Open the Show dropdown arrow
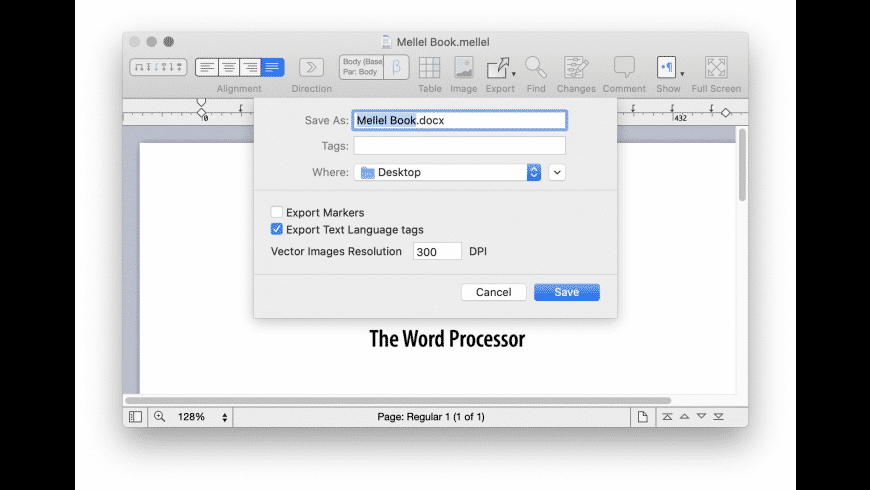Viewport: 870px width, 490px height. click(682, 74)
